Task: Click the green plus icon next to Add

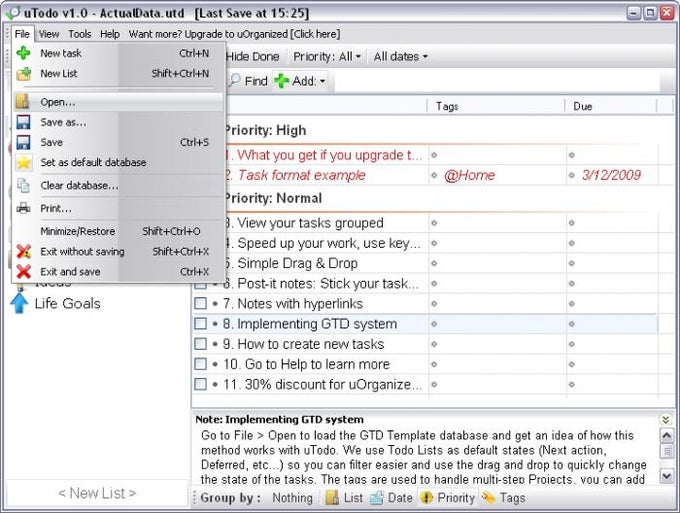Action: pos(281,81)
